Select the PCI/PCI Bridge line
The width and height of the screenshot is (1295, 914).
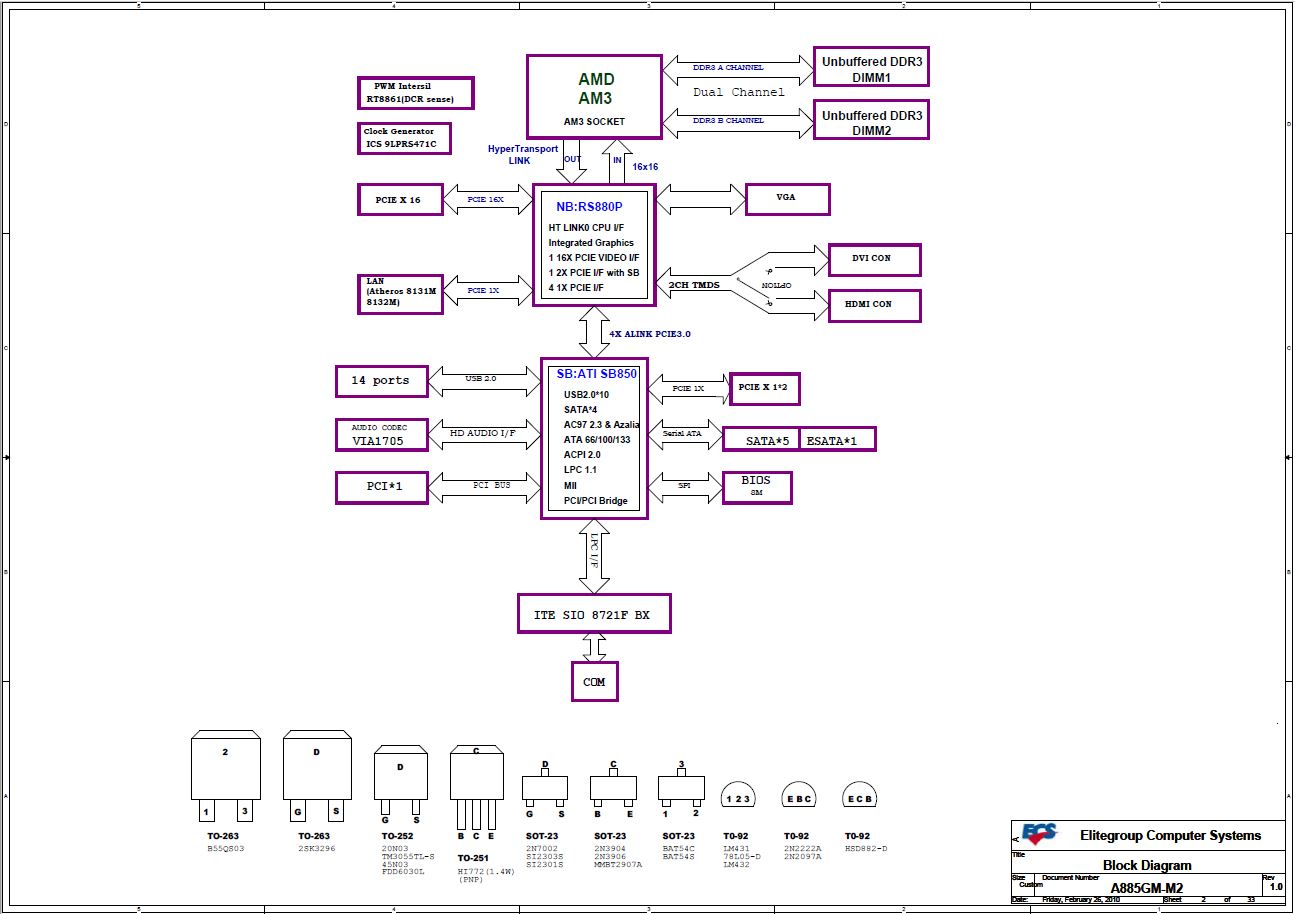[x=596, y=501]
